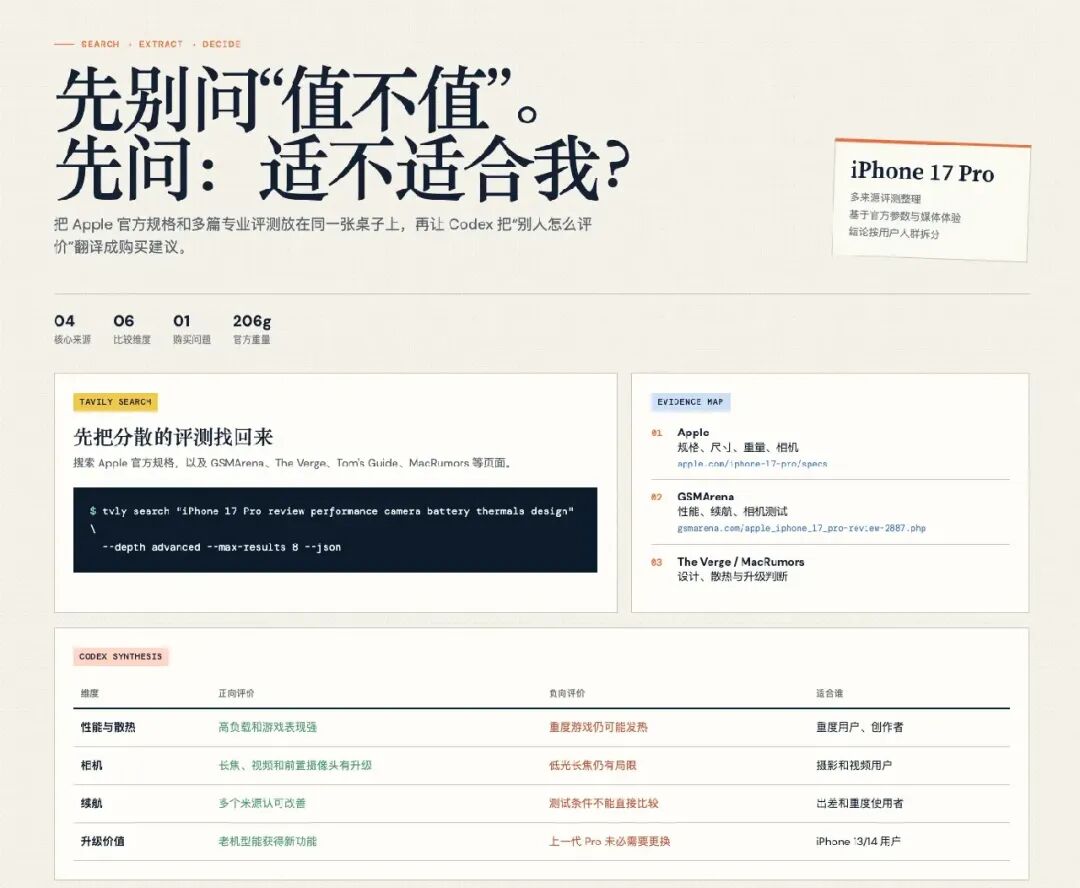Image resolution: width=1080 pixels, height=888 pixels.
Task: Open the apple.com/iphone-17-pro/specs link
Action: (751, 464)
